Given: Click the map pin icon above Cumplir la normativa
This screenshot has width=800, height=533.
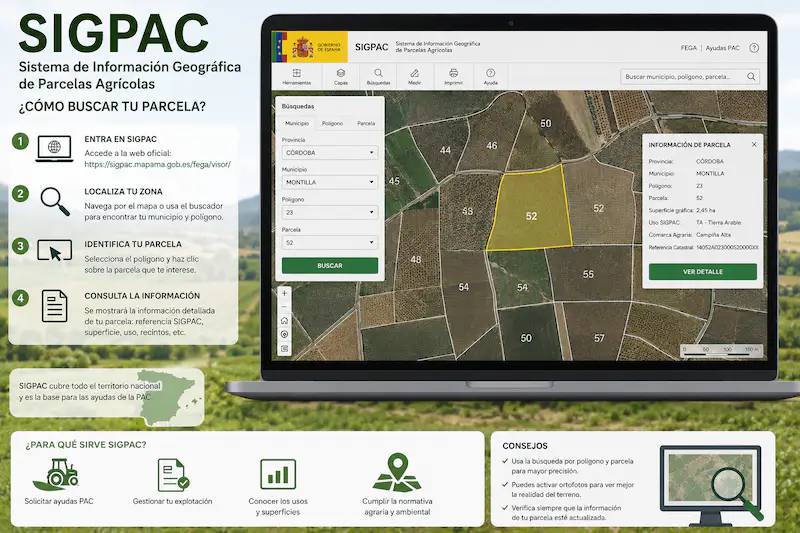Looking at the screenshot, I should click(x=397, y=473).
